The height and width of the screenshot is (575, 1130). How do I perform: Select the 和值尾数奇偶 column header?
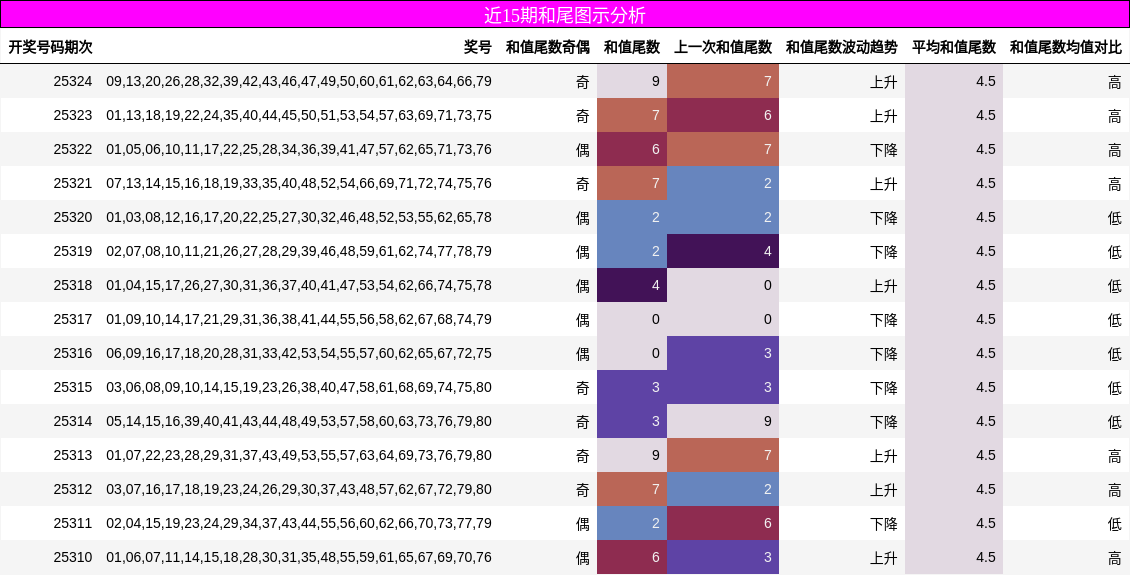point(547,47)
